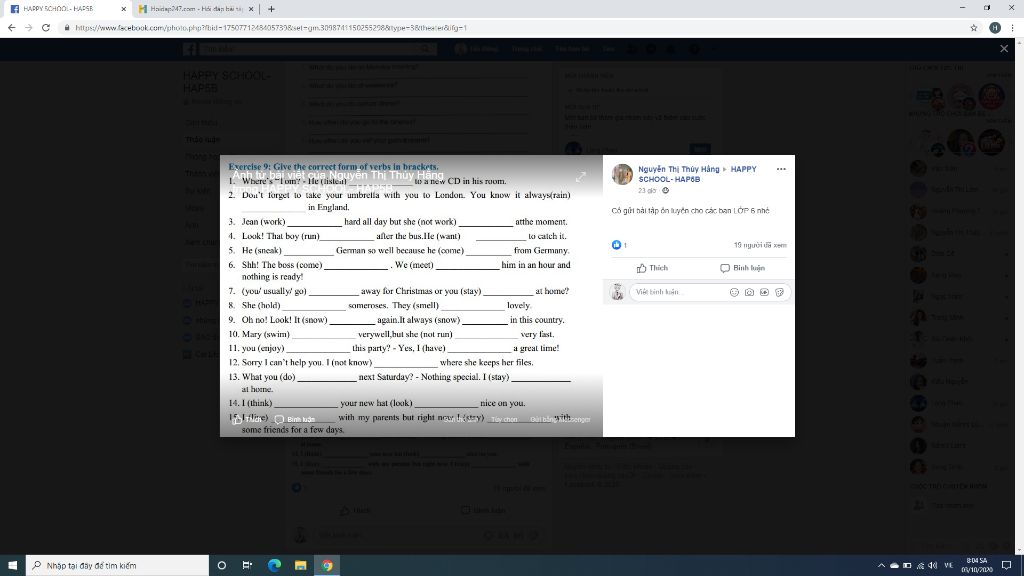Open Task View on the taskbar
The image size is (1024, 576).
pos(247,566)
